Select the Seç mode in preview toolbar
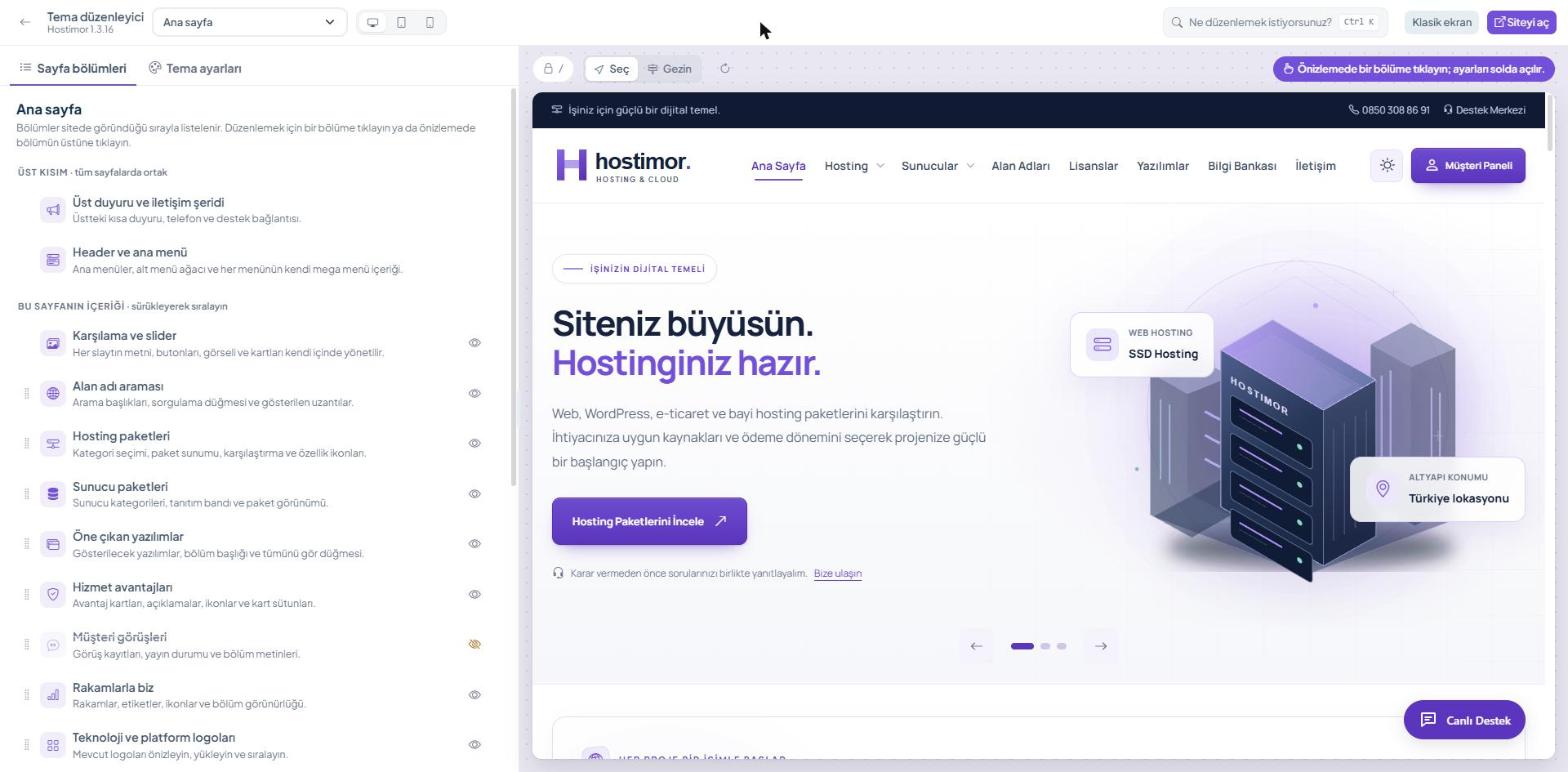1568x772 pixels. (611, 69)
